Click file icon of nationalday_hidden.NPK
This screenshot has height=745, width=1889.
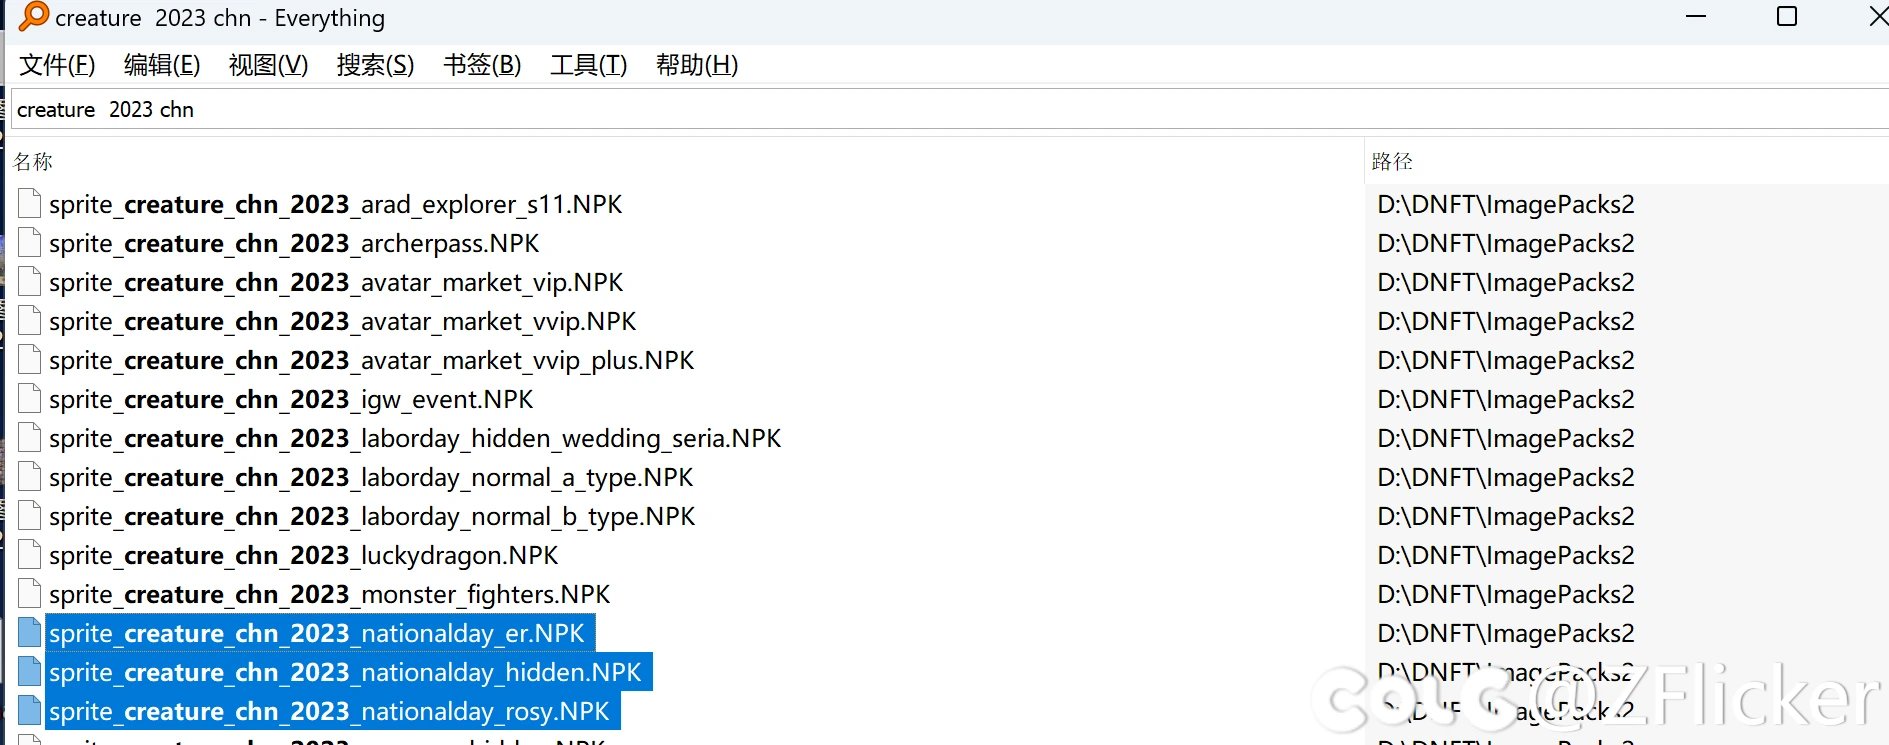[x=30, y=672]
